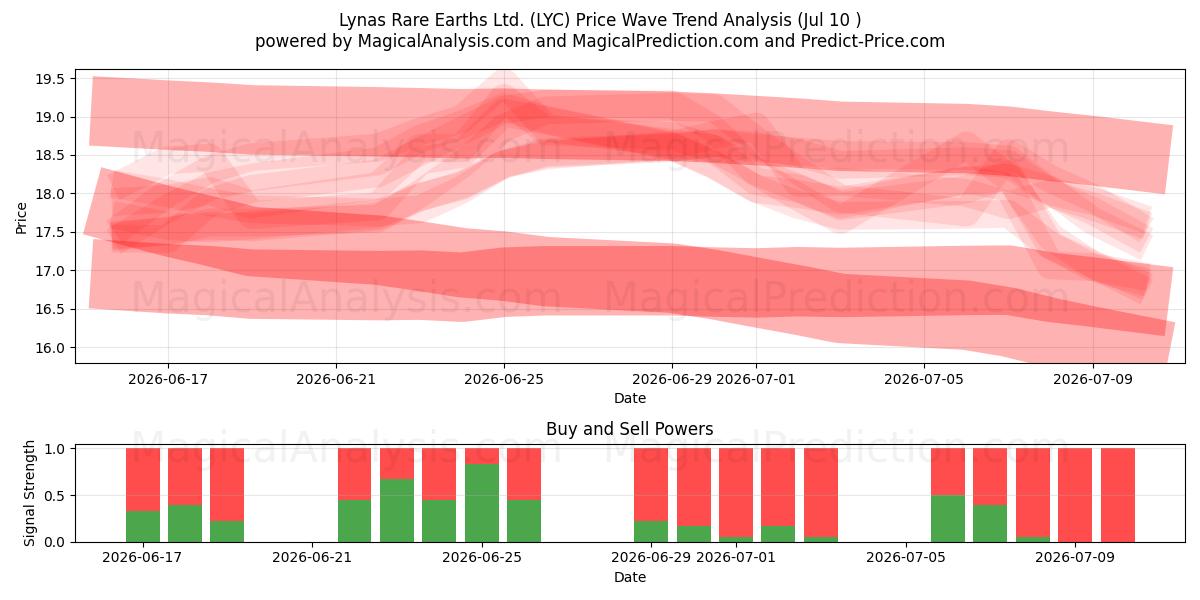Click the 'Buy and Sell Powers' chart title
This screenshot has height=600, width=1200.
click(x=630, y=429)
